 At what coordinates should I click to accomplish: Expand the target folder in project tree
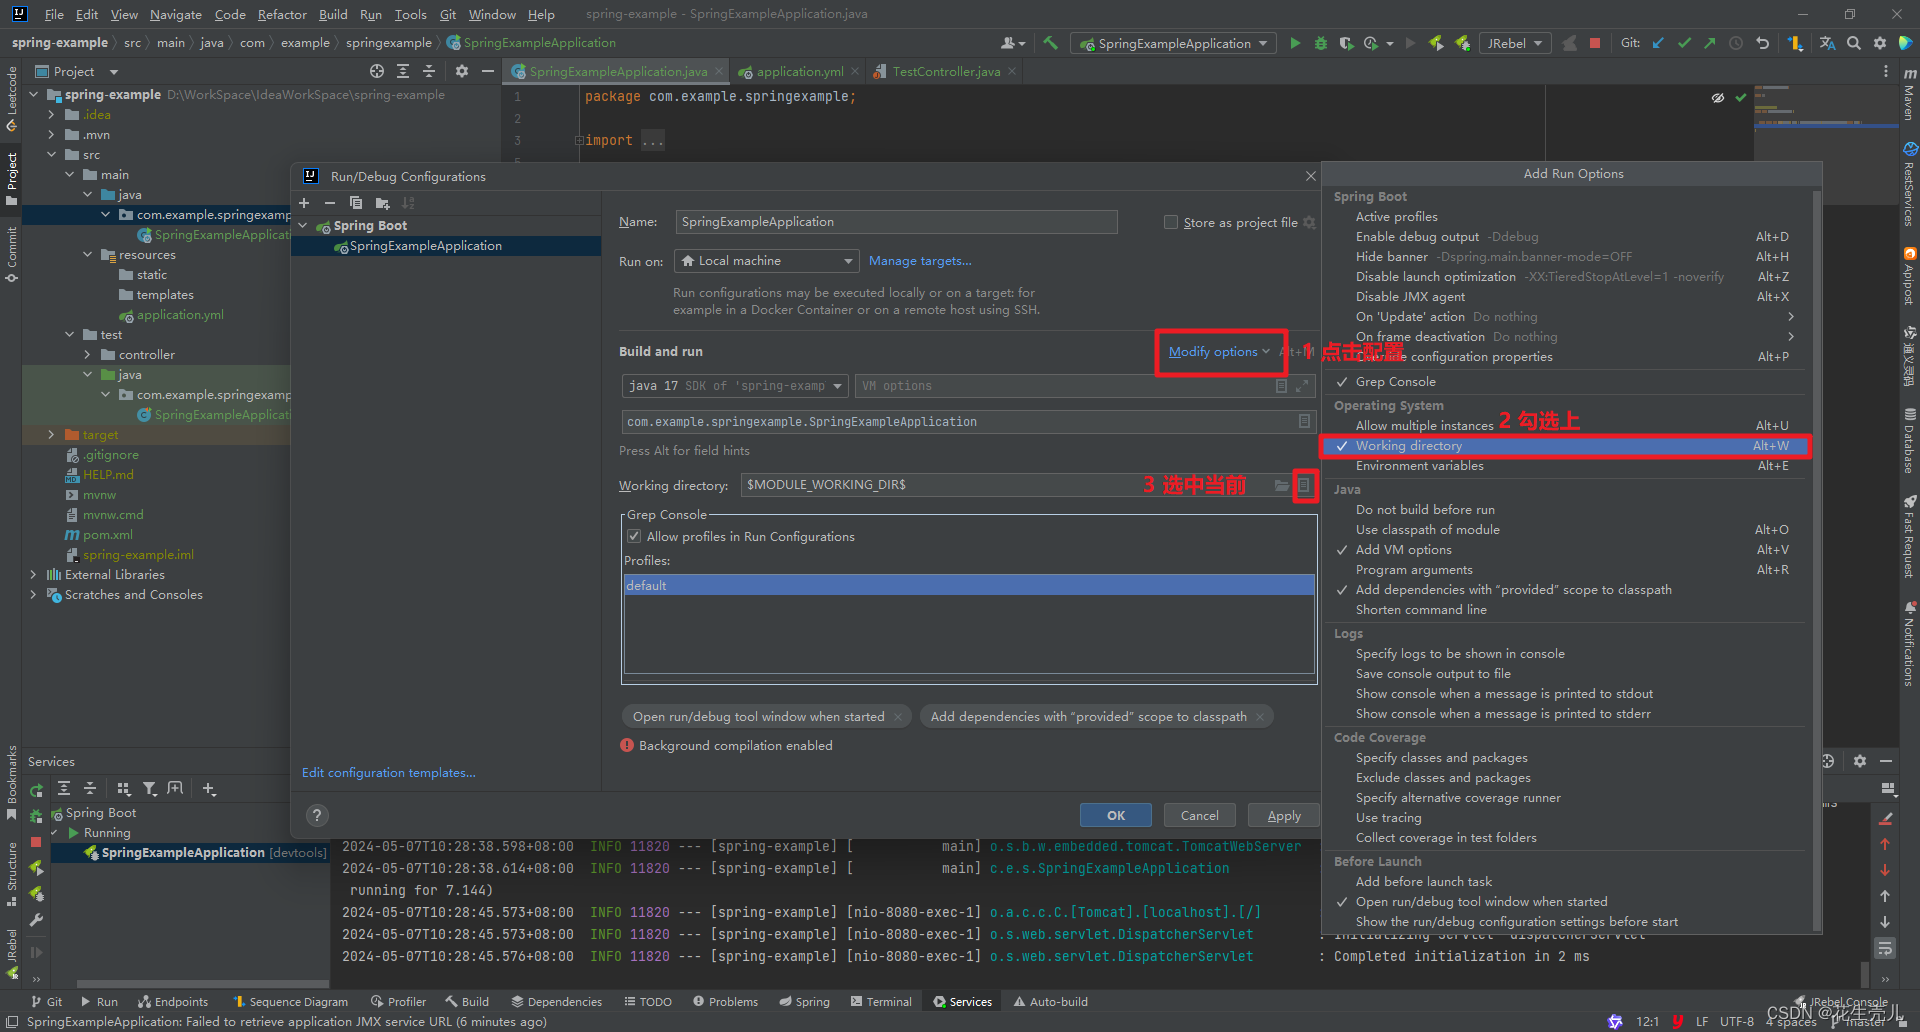pos(51,435)
